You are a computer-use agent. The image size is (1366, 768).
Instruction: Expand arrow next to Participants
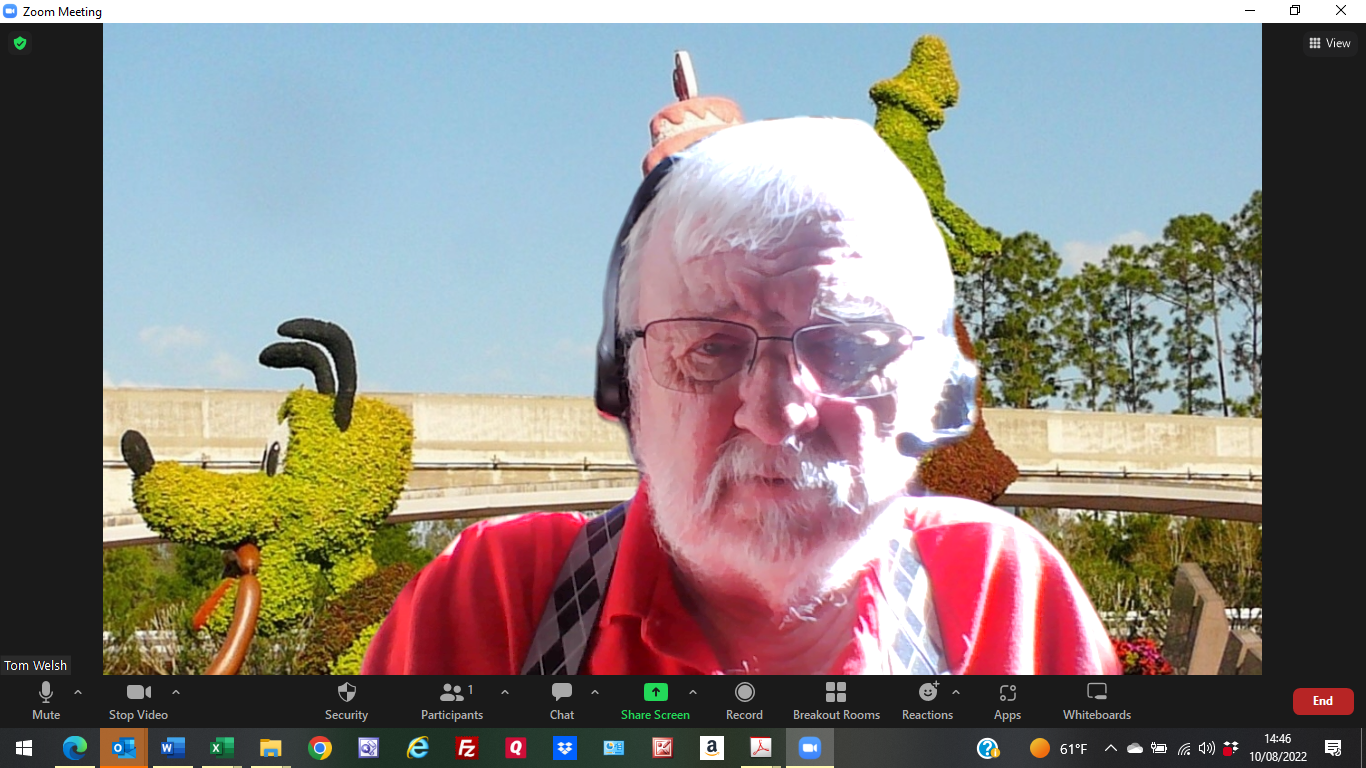(x=504, y=692)
